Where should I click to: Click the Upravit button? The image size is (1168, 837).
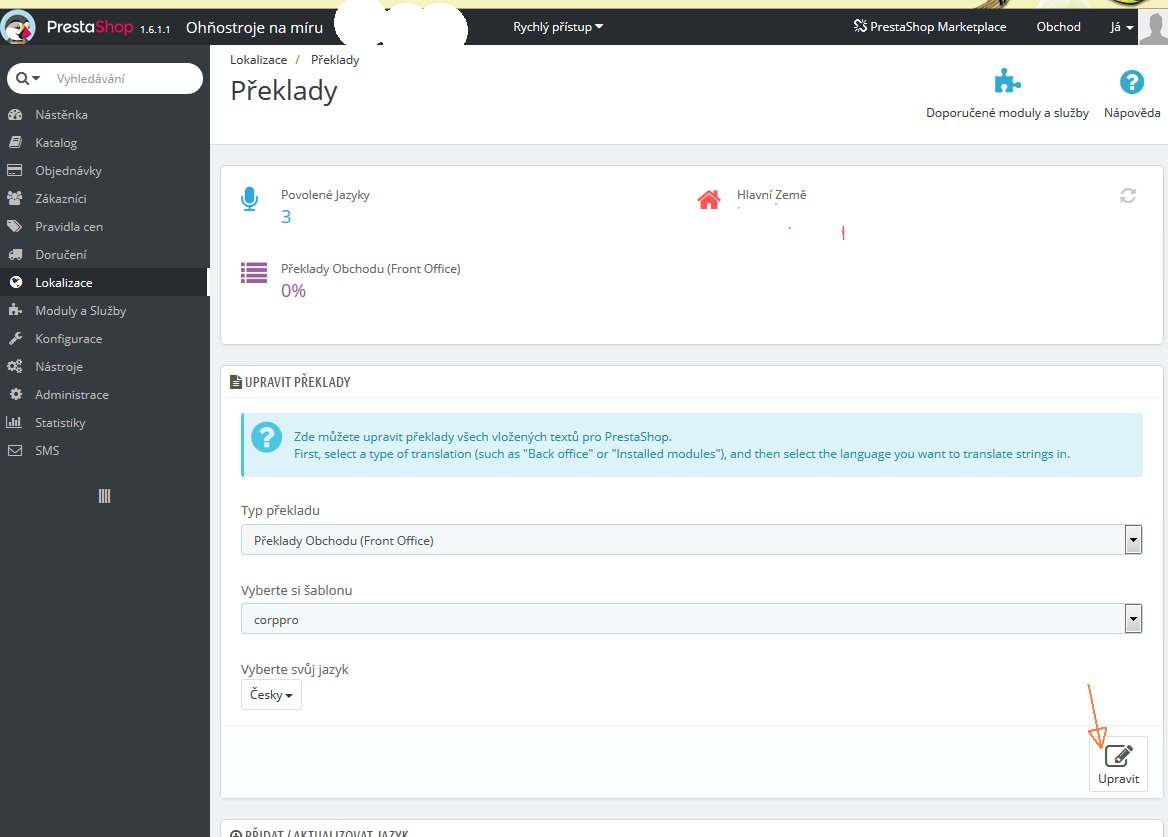click(x=1118, y=765)
